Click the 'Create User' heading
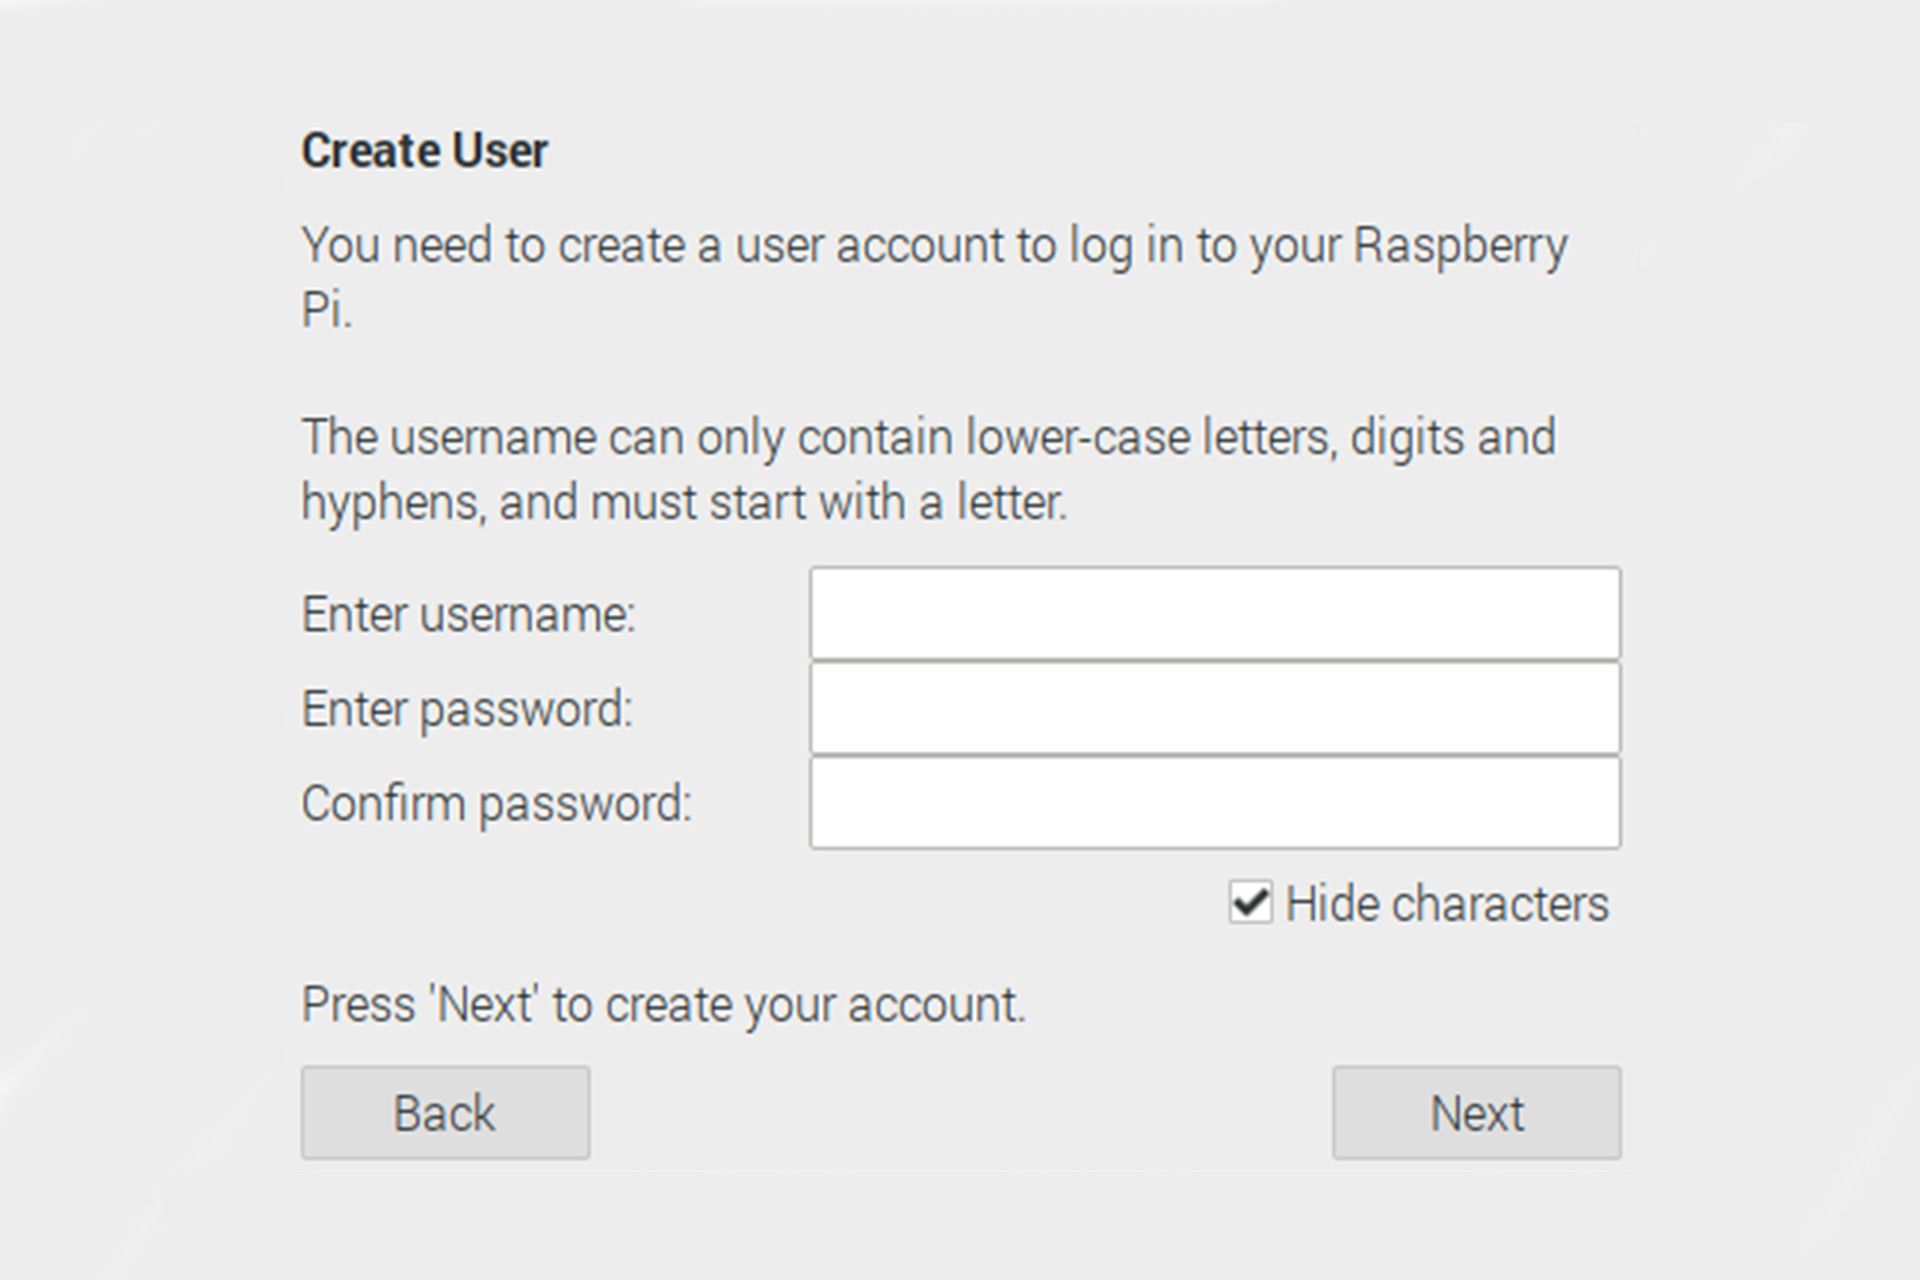This screenshot has height=1280, width=1920. coord(424,151)
